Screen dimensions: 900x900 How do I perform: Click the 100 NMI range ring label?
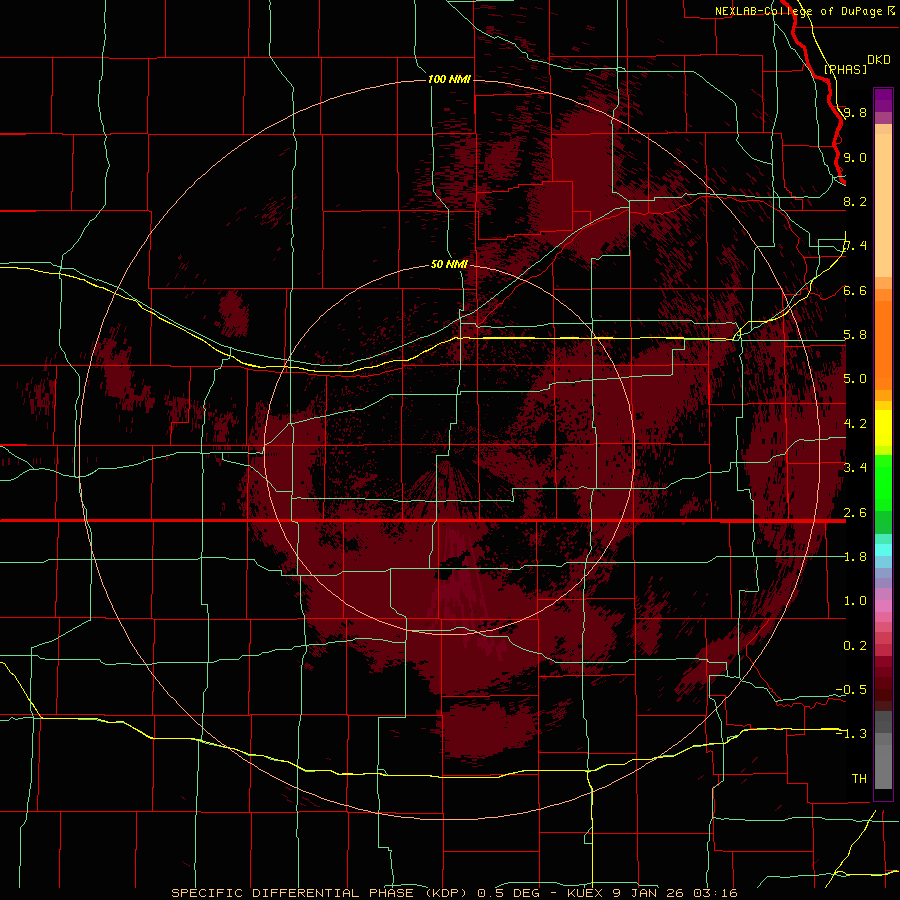tap(449, 79)
